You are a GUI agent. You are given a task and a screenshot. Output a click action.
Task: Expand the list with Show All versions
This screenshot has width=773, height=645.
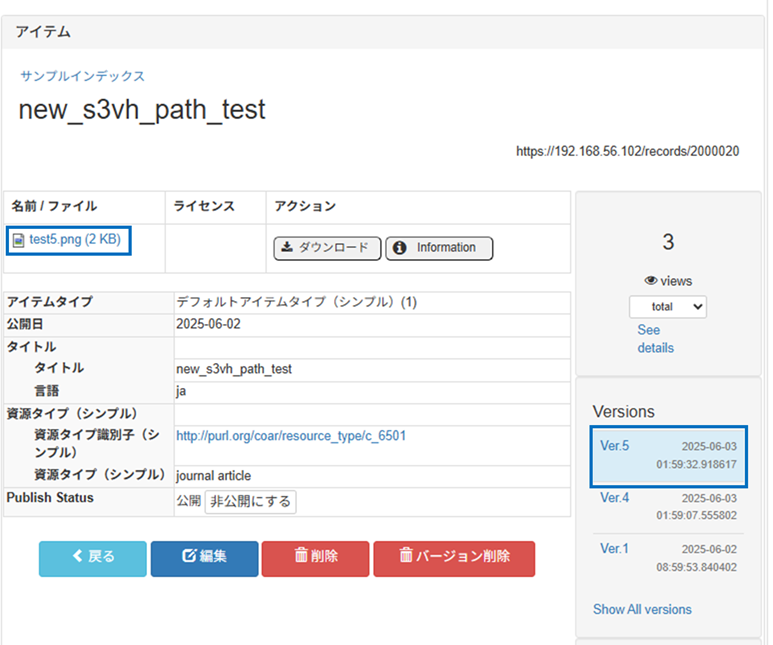point(642,609)
